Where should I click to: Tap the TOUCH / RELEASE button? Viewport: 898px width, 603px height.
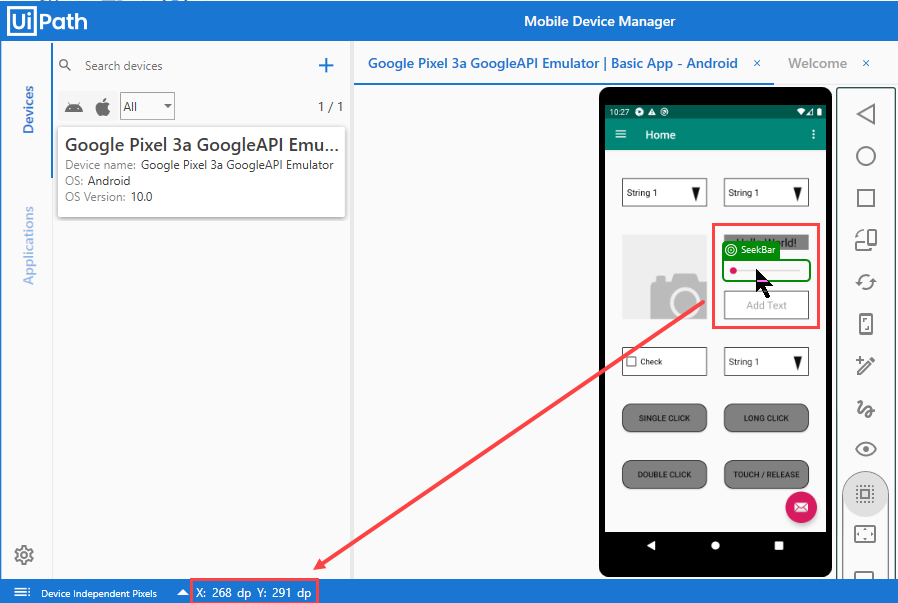766,474
